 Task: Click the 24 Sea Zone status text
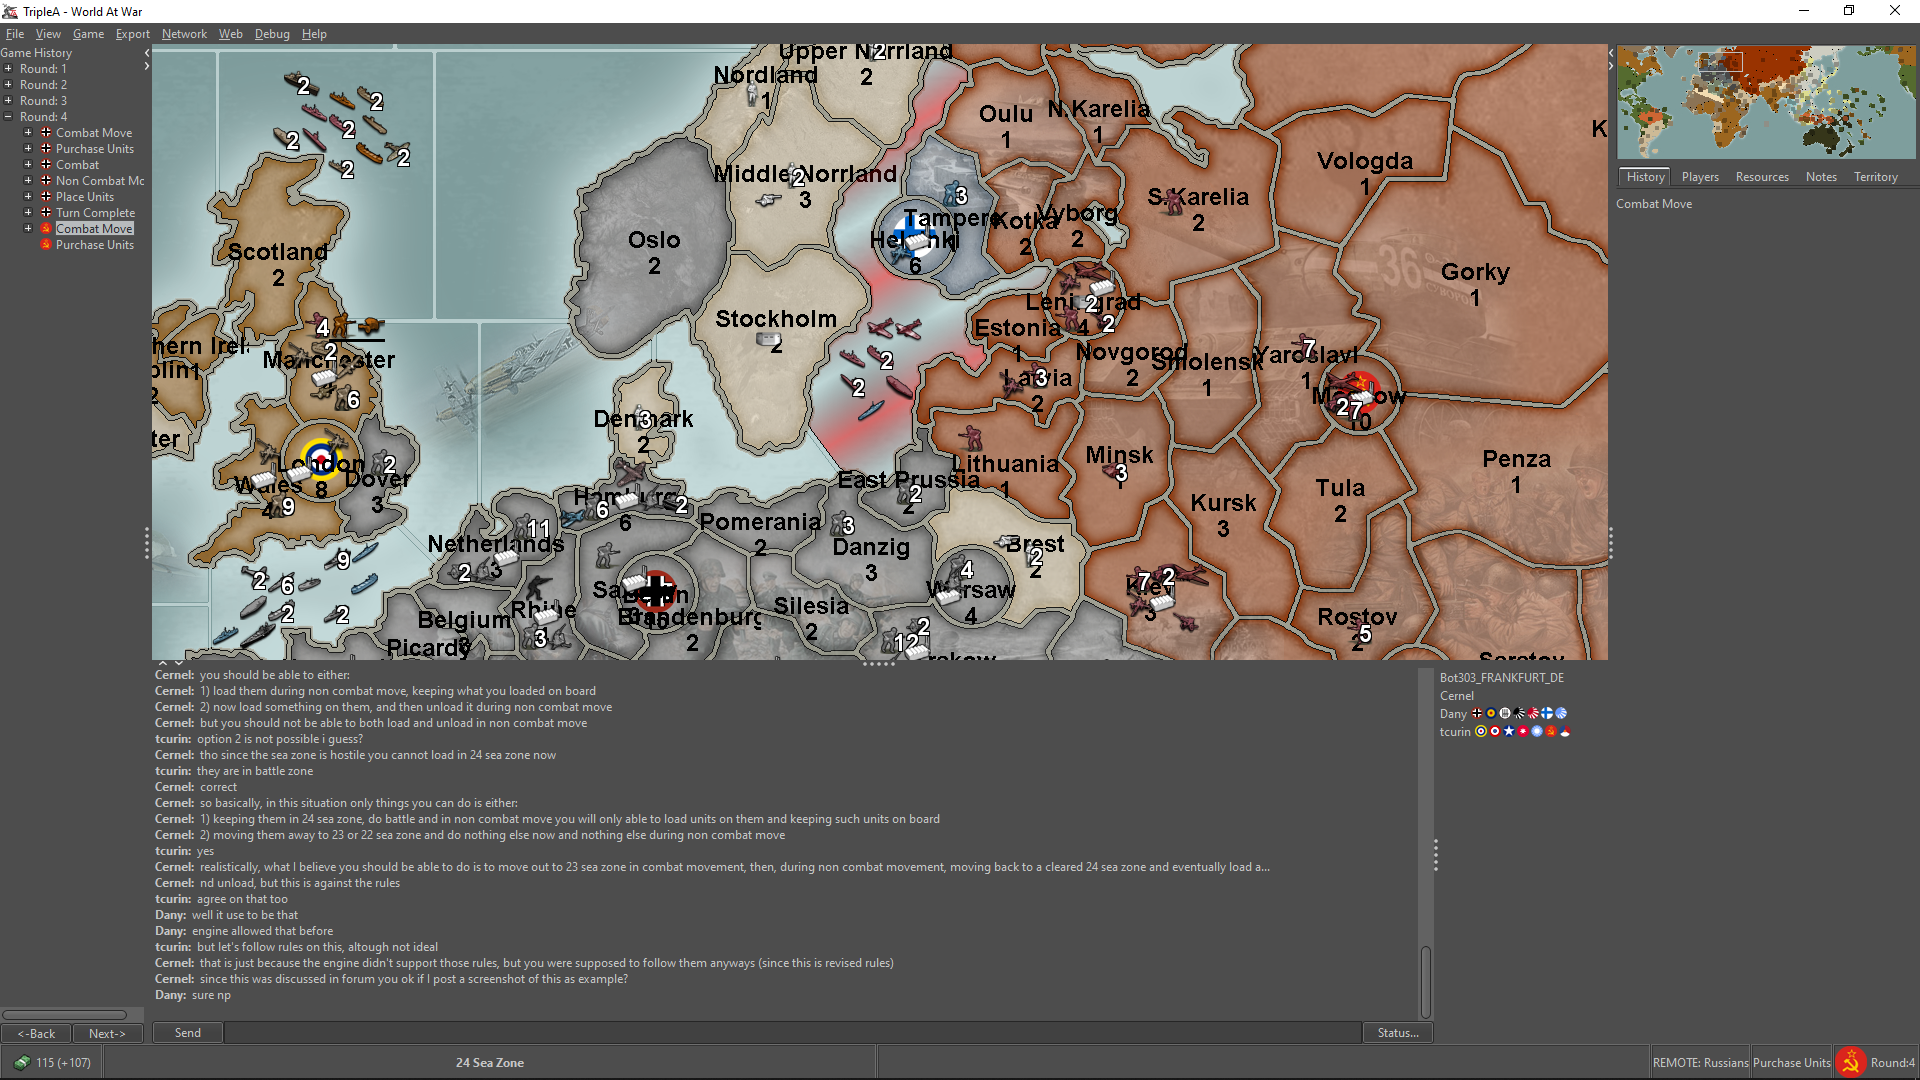point(490,1063)
